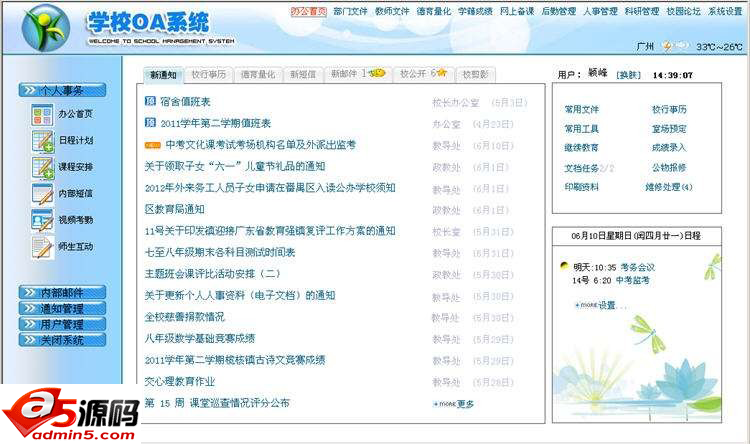This screenshot has height=444, width=750.
Task: Open the 继续教育 shortcut link
Action: coord(581,148)
